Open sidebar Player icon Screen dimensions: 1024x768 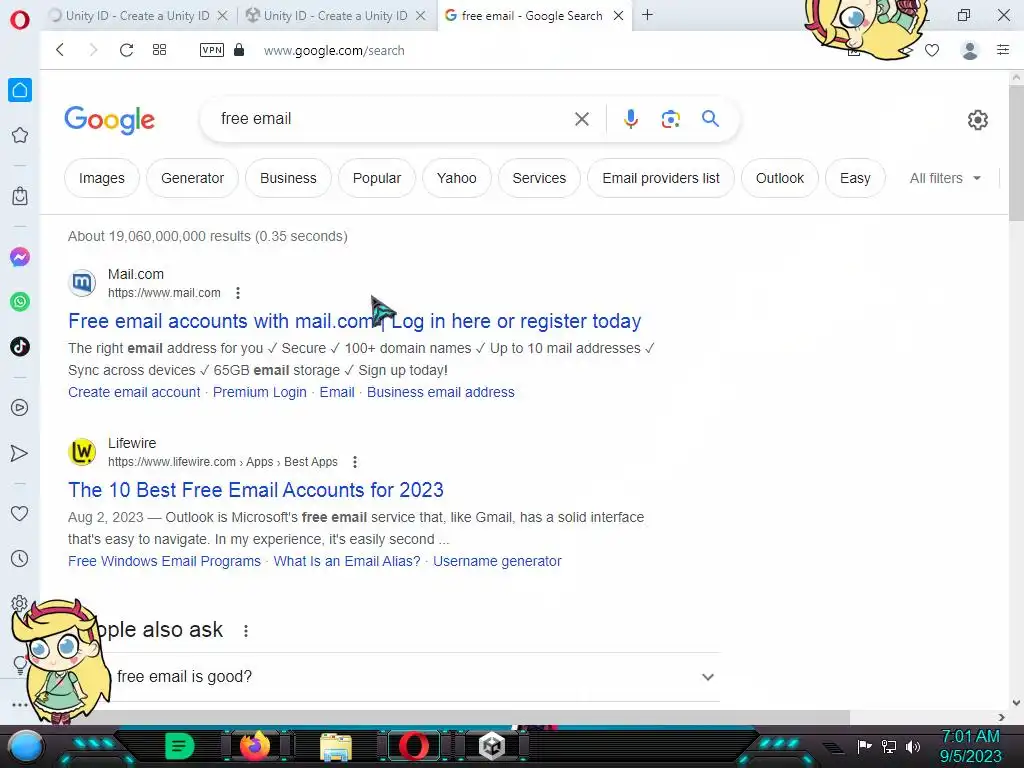click(20, 408)
